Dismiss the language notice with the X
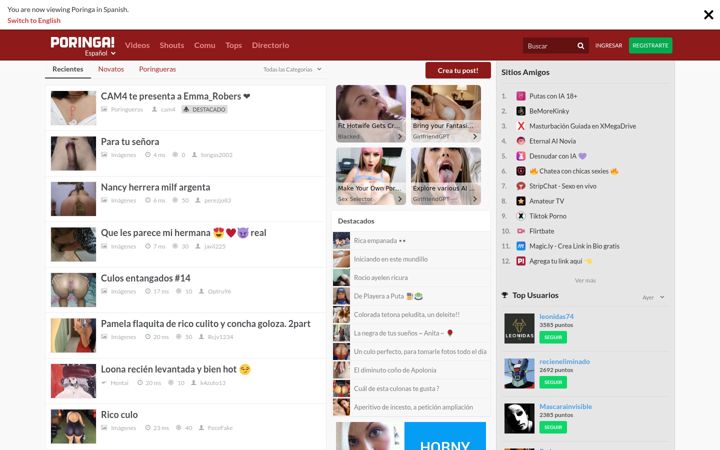The image size is (720, 450). click(708, 15)
